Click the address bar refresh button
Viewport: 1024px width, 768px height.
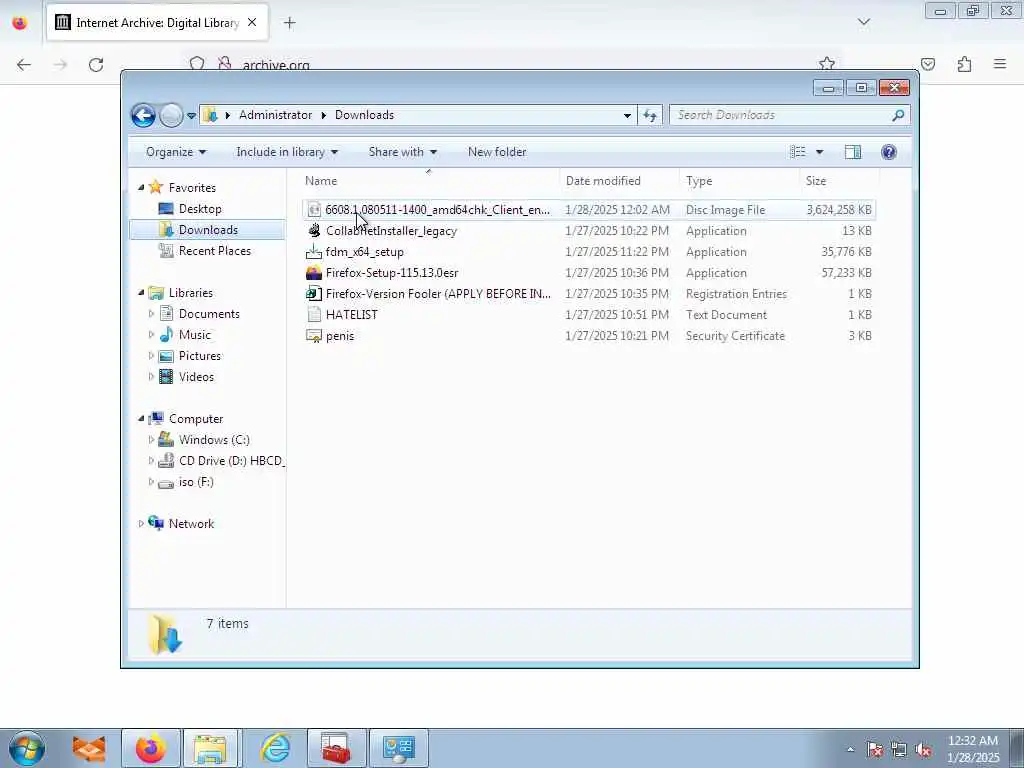coord(650,115)
